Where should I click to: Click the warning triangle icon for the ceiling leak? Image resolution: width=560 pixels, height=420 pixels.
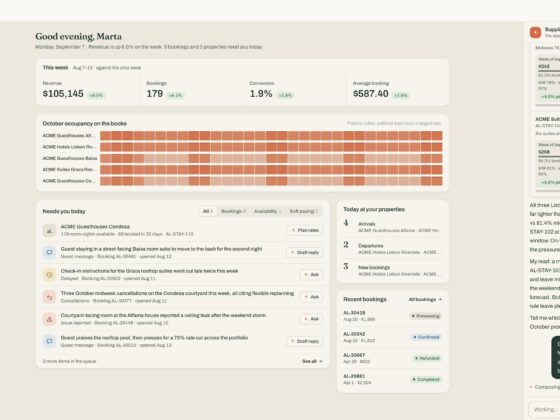(49, 319)
